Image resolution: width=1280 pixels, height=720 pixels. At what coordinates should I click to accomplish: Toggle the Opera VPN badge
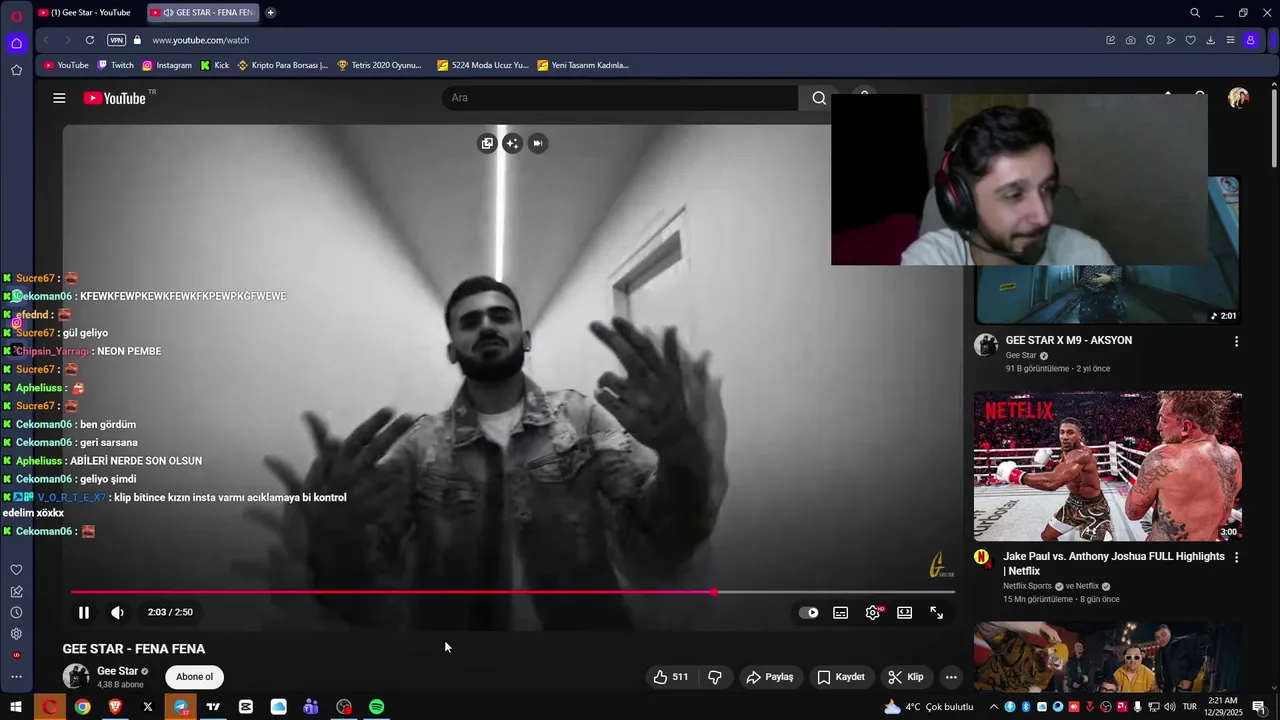coord(117,40)
